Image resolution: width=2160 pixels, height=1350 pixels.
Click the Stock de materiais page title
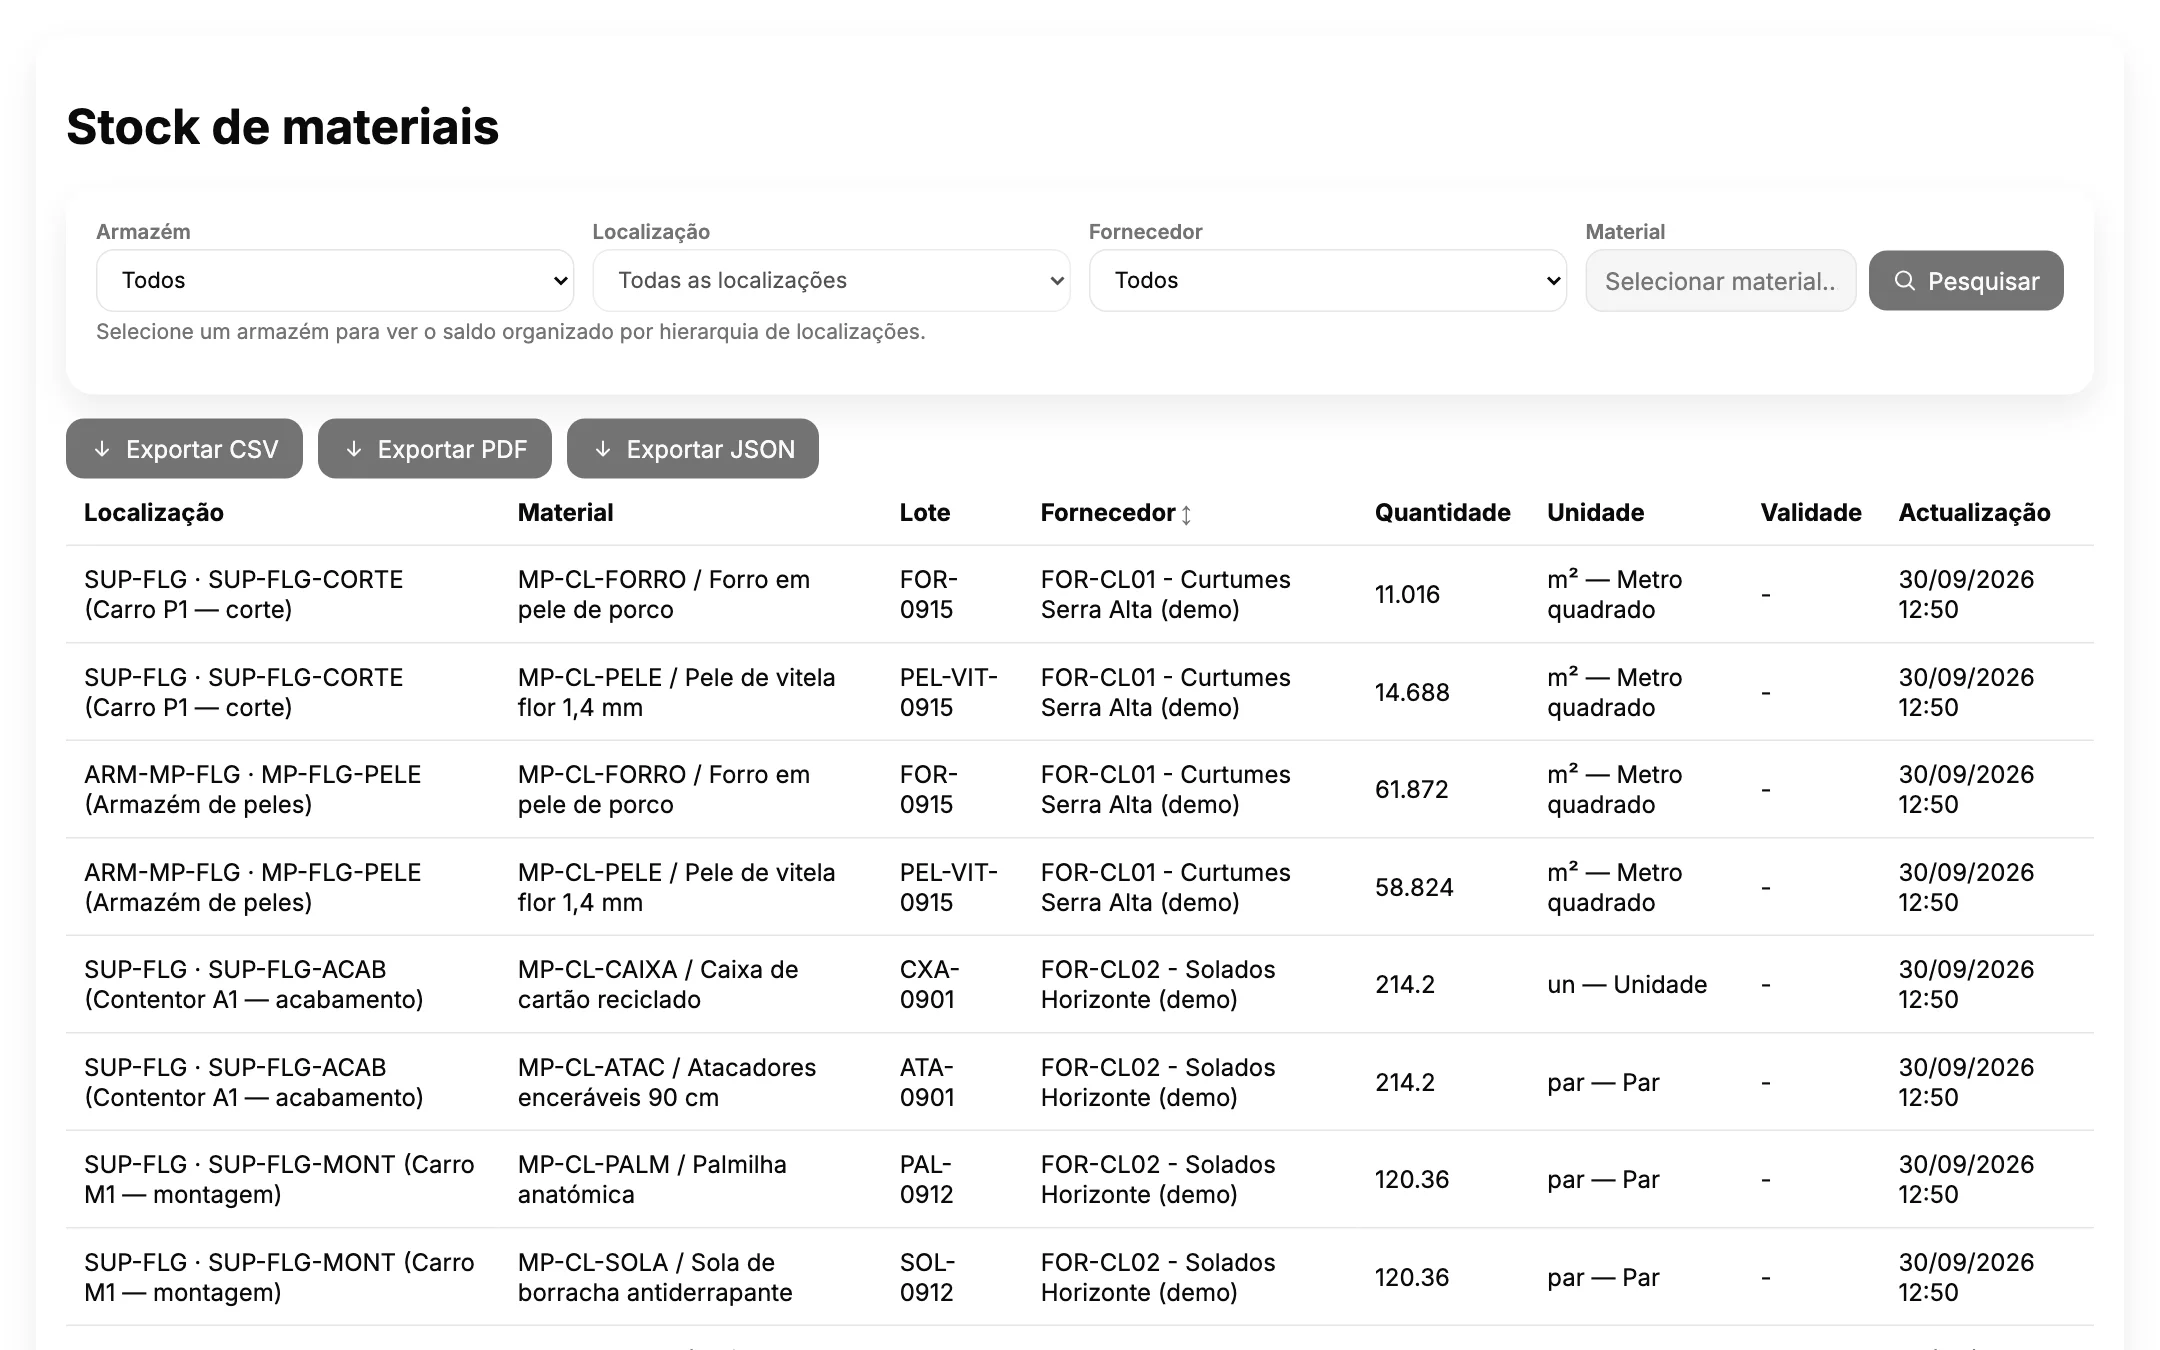pos(282,127)
